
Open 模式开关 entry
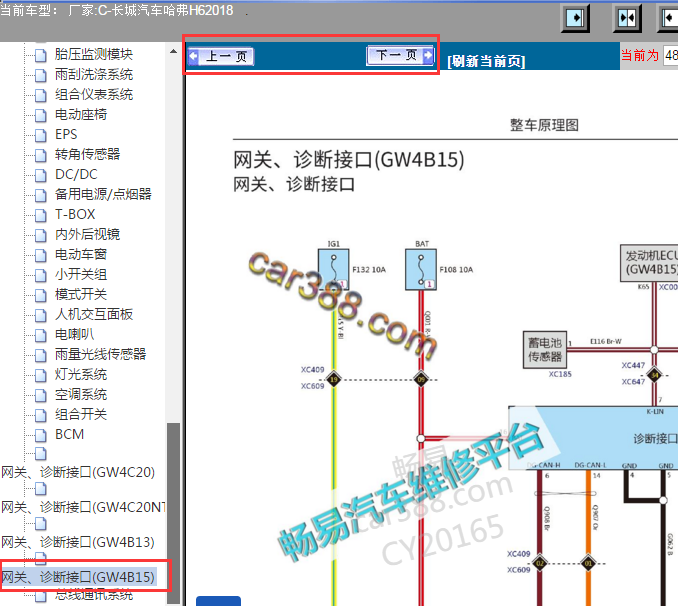click(80, 294)
